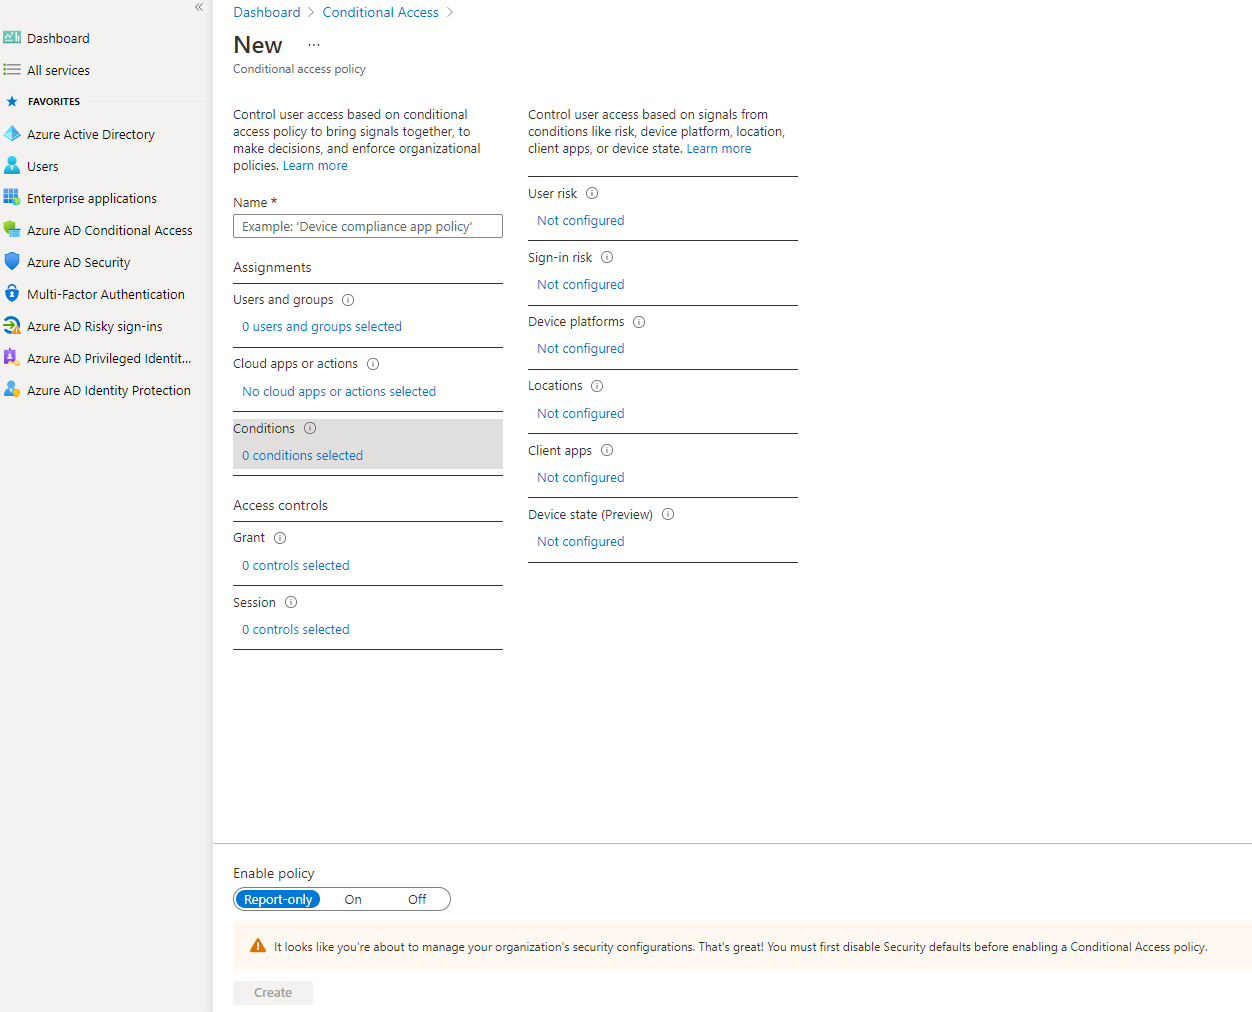Open the ellipsis menu next to New

(x=313, y=45)
